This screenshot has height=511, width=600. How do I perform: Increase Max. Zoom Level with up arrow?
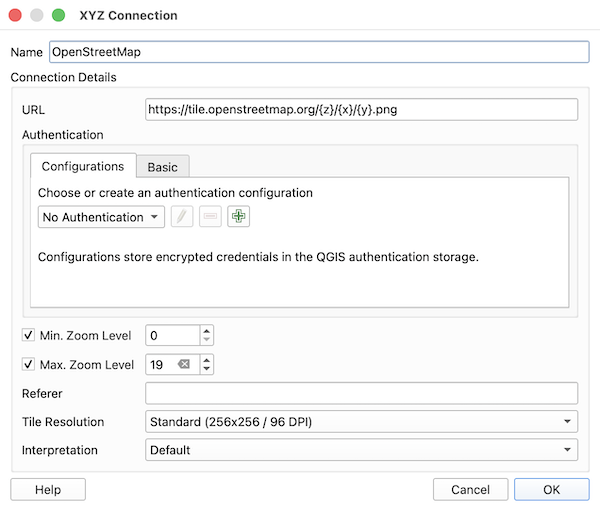(207, 360)
